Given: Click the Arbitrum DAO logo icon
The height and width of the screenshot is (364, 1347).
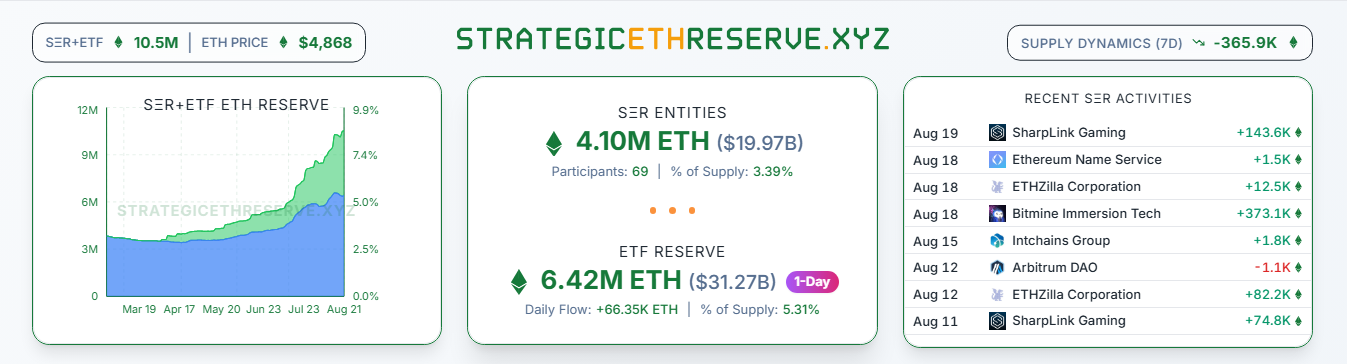Looking at the screenshot, I should [997, 268].
